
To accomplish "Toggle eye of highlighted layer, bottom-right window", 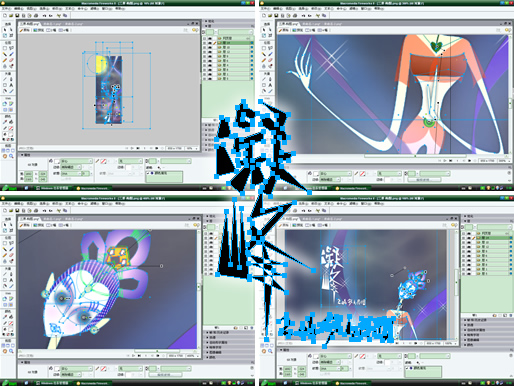I will click(x=469, y=238).
